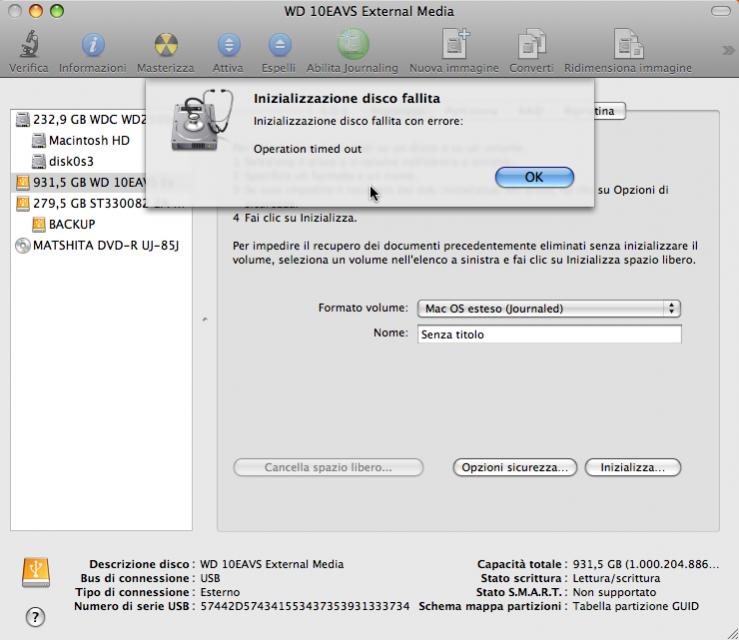This screenshot has height=640, width=739.
Task: Click the green zoom window button
Action: [57, 11]
